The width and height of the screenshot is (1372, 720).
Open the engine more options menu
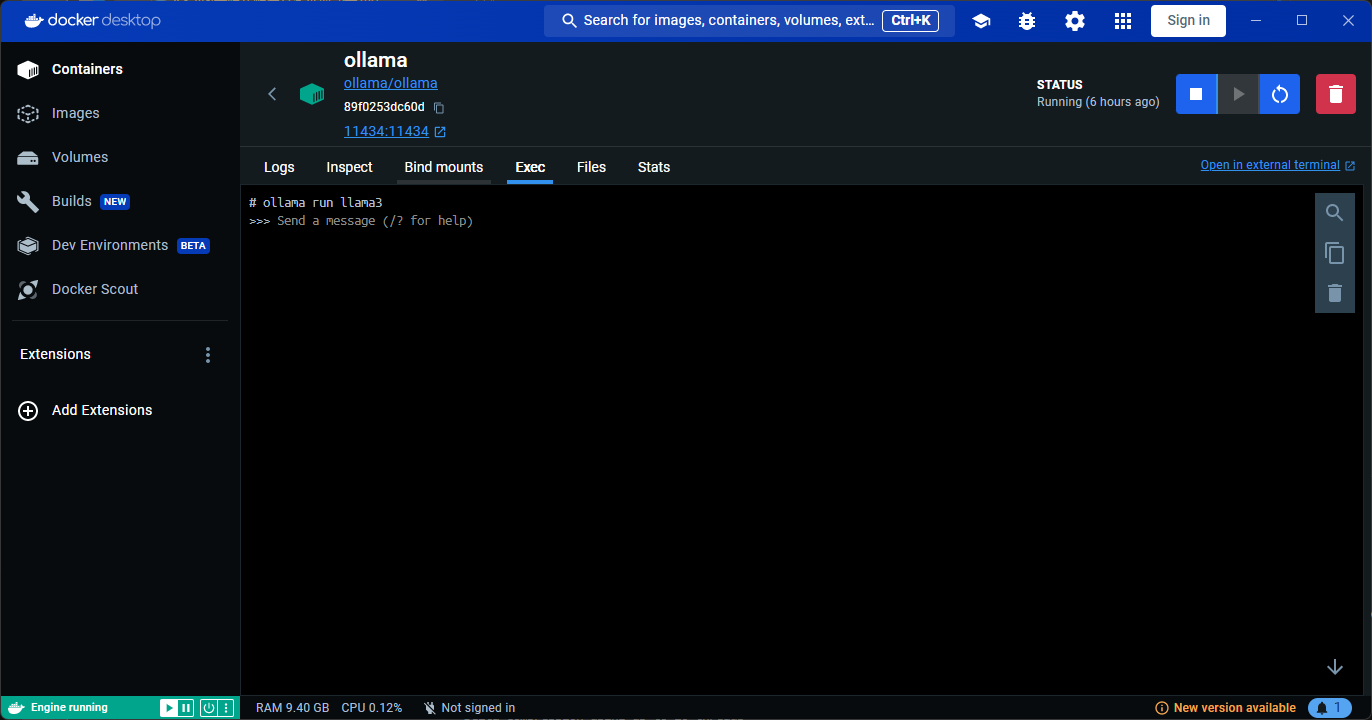[x=226, y=708]
